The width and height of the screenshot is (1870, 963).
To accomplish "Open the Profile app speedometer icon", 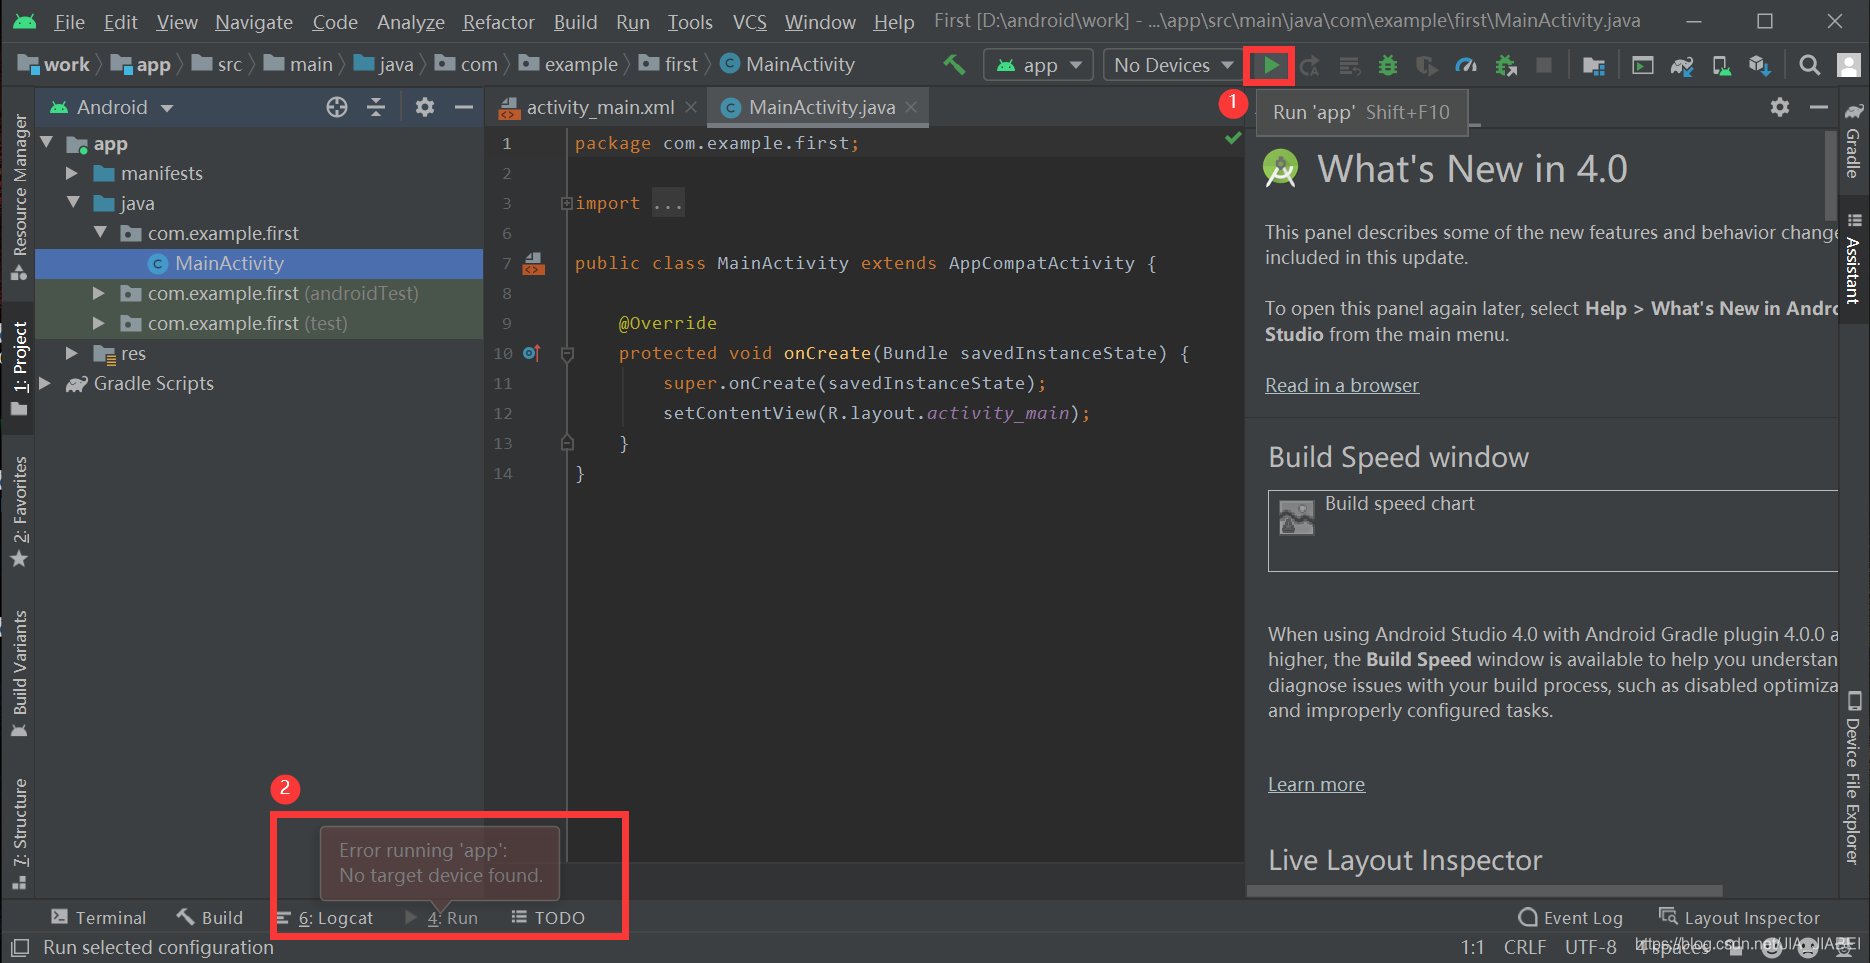I will coord(1465,65).
